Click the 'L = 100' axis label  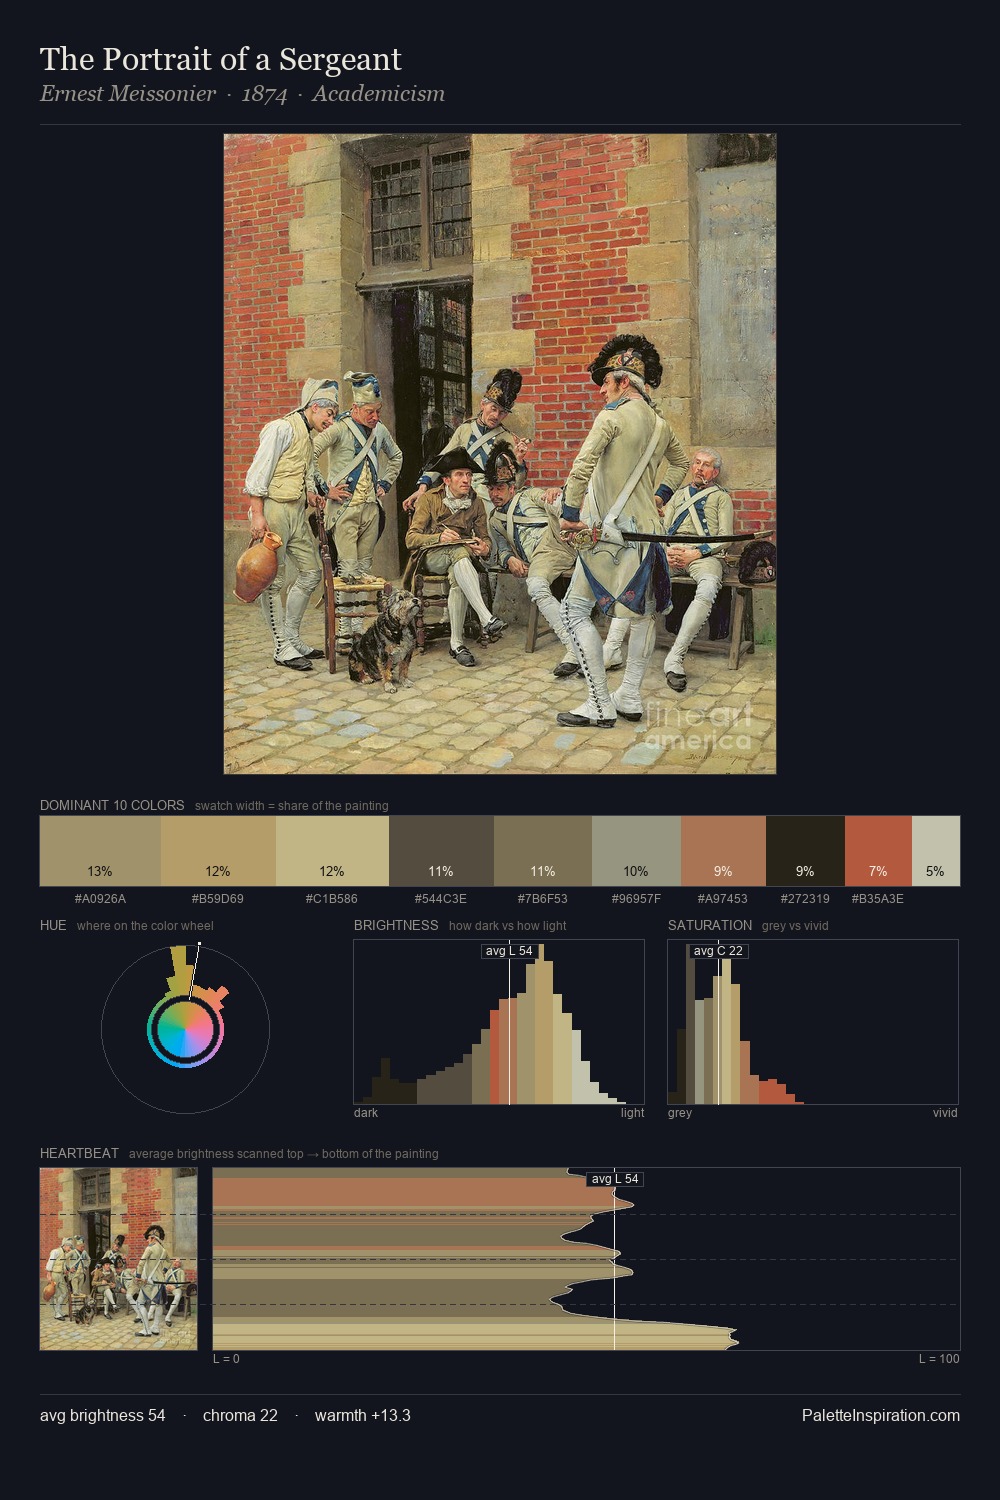coord(939,1359)
